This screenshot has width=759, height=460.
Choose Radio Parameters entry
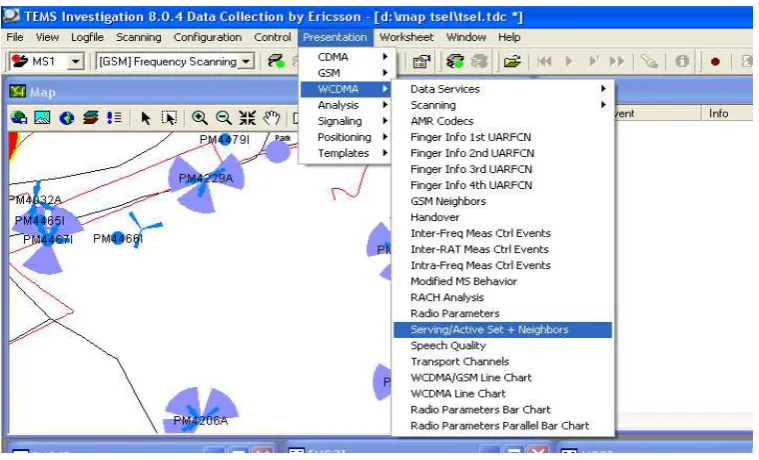pyautogui.click(x=502, y=313)
